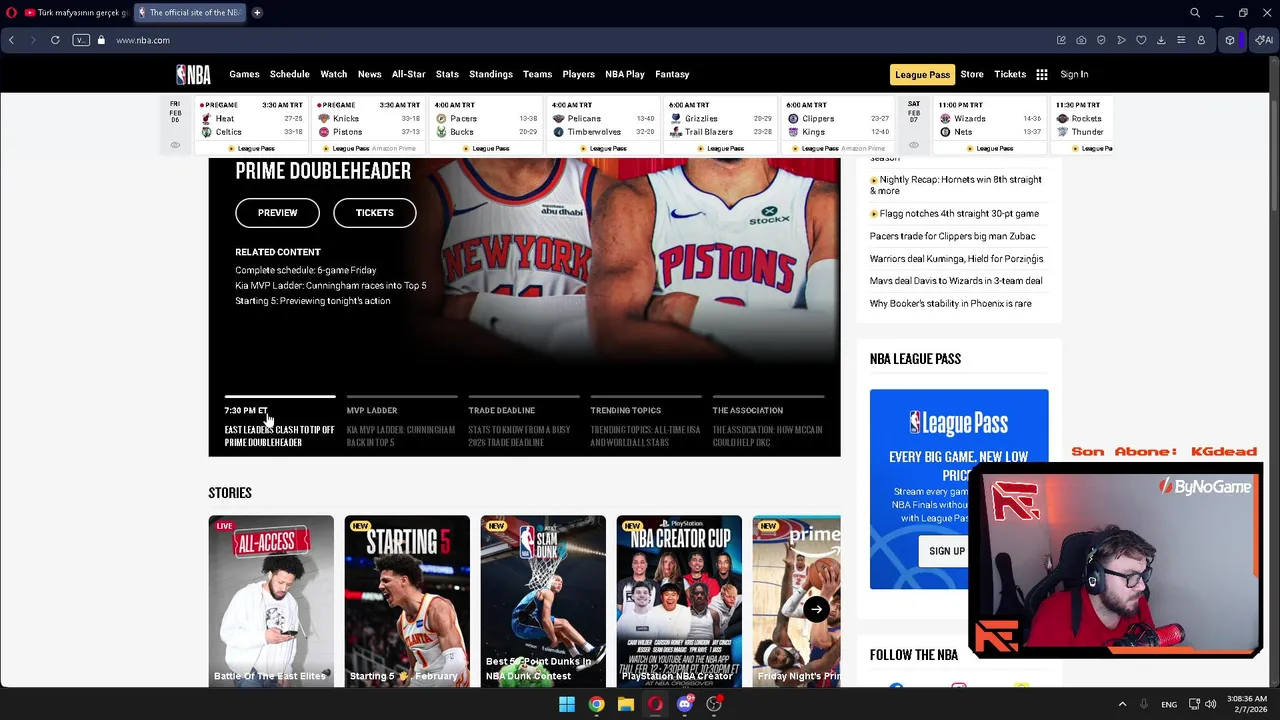Open the Teams menu
This screenshot has height=720, width=1280.
coord(537,74)
